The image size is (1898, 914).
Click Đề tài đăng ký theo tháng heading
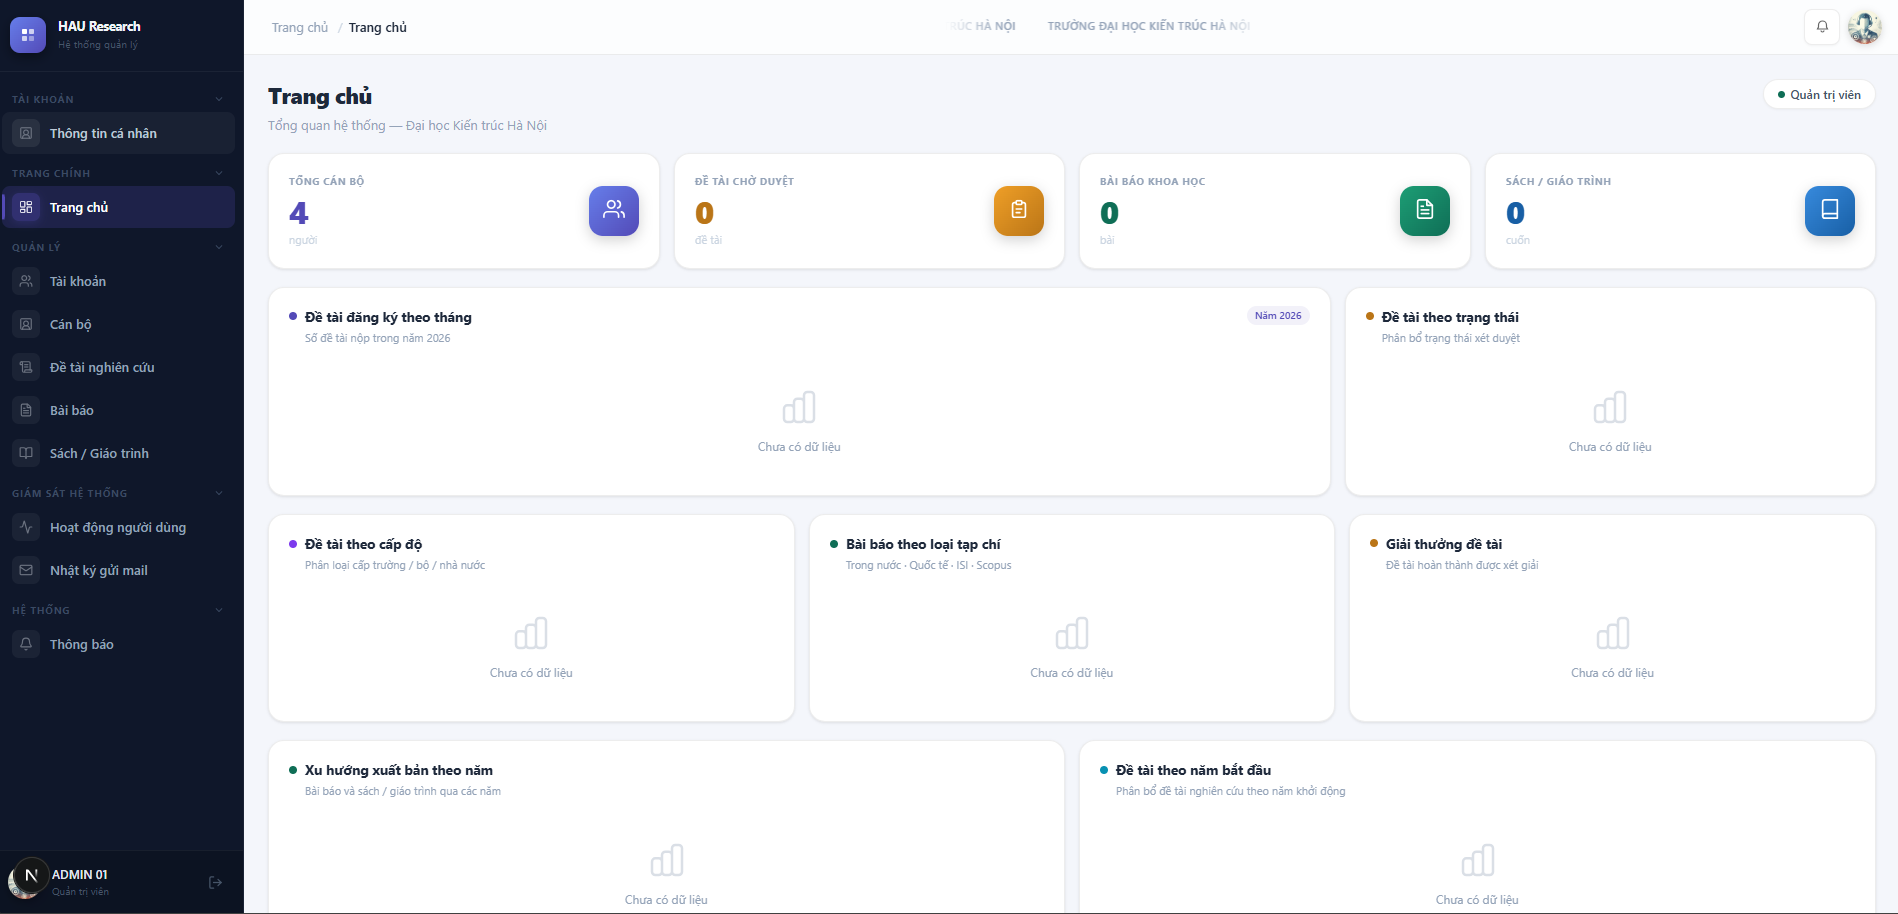[388, 317]
